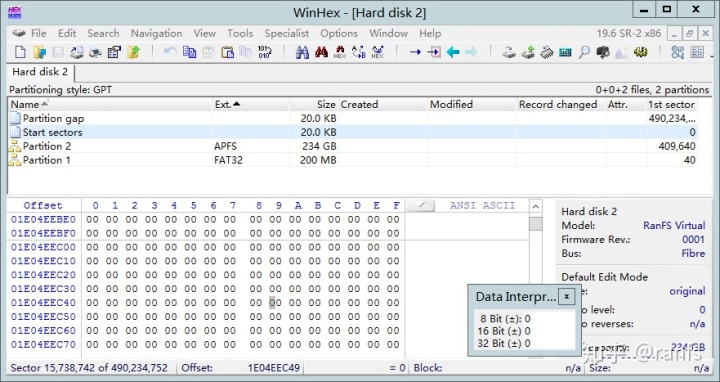Screen dimensions: 720x382
Task: Click the Open RAM memory chip icon
Action: (x=546, y=52)
